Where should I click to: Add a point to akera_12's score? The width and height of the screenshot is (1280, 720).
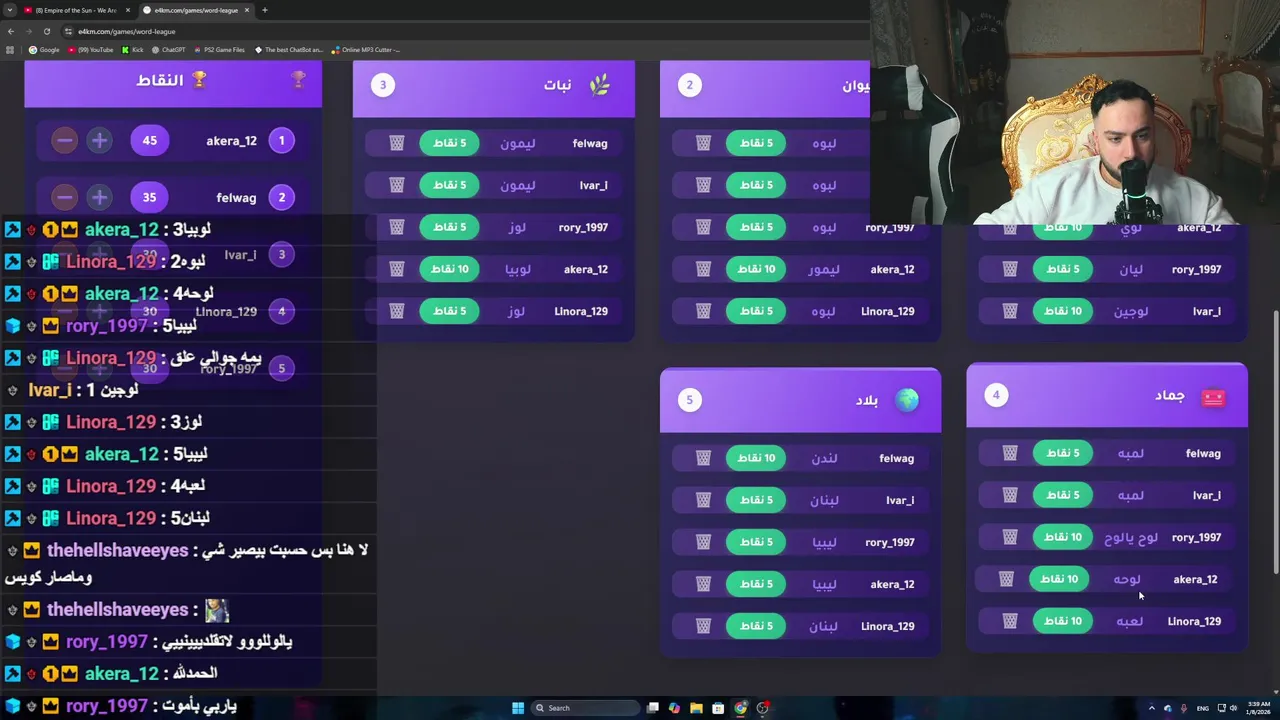click(99, 141)
